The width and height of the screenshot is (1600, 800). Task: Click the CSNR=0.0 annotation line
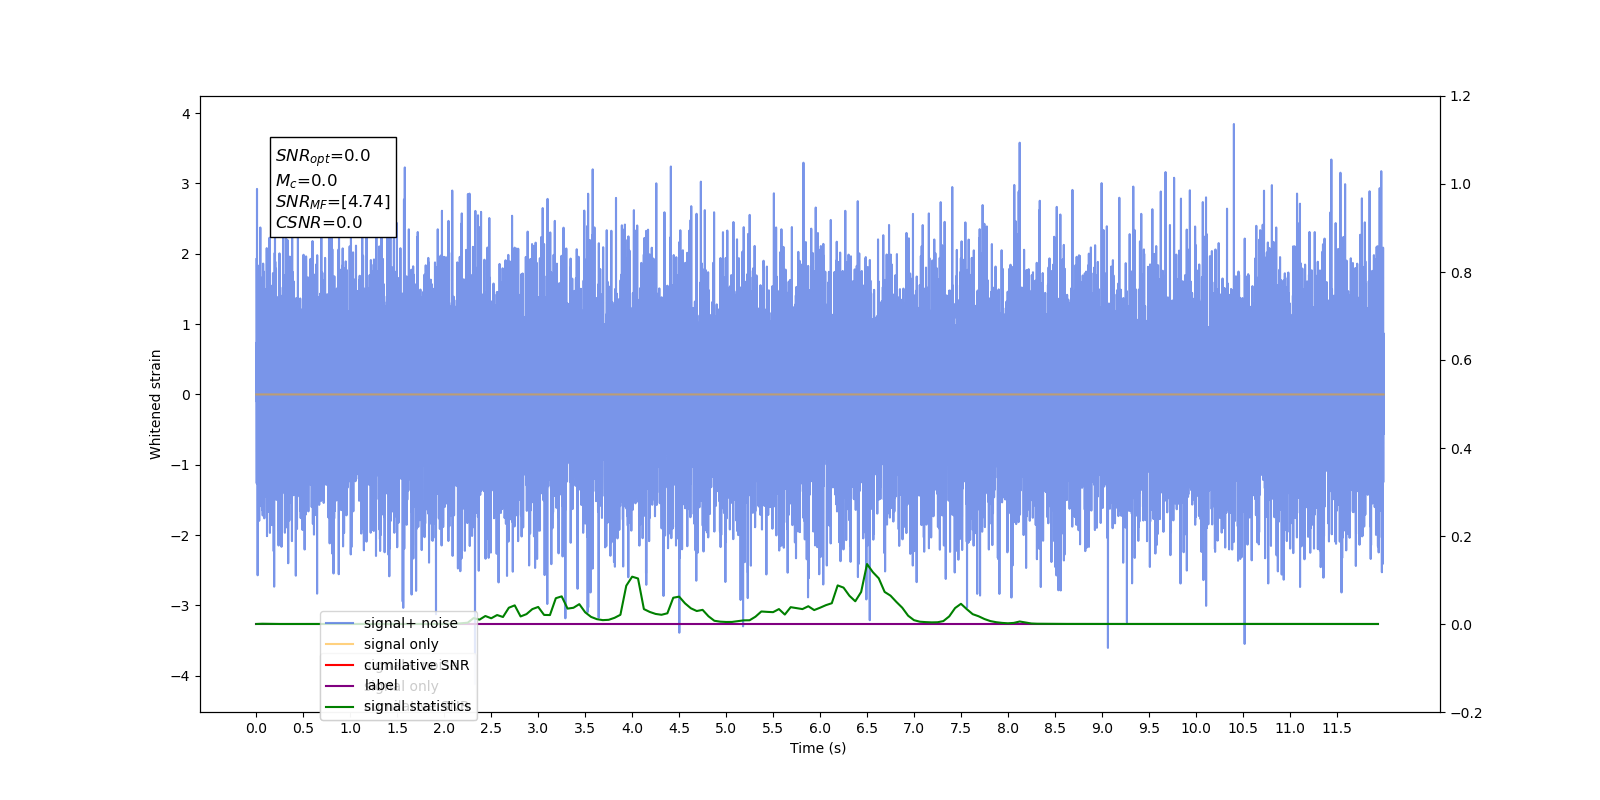click(319, 223)
